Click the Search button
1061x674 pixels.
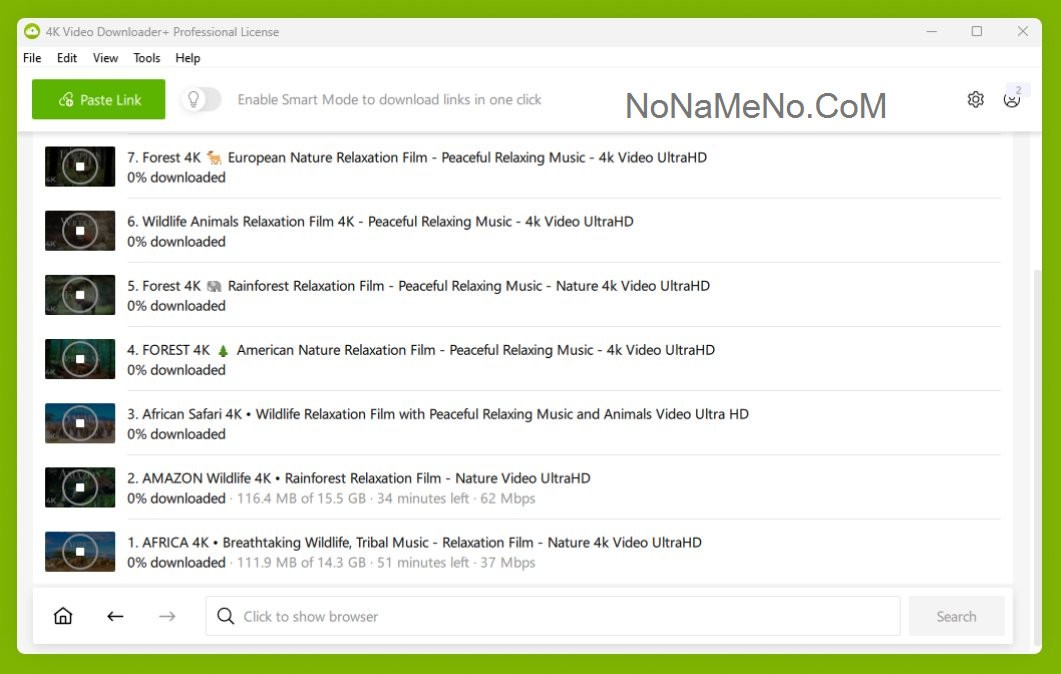[956, 616]
